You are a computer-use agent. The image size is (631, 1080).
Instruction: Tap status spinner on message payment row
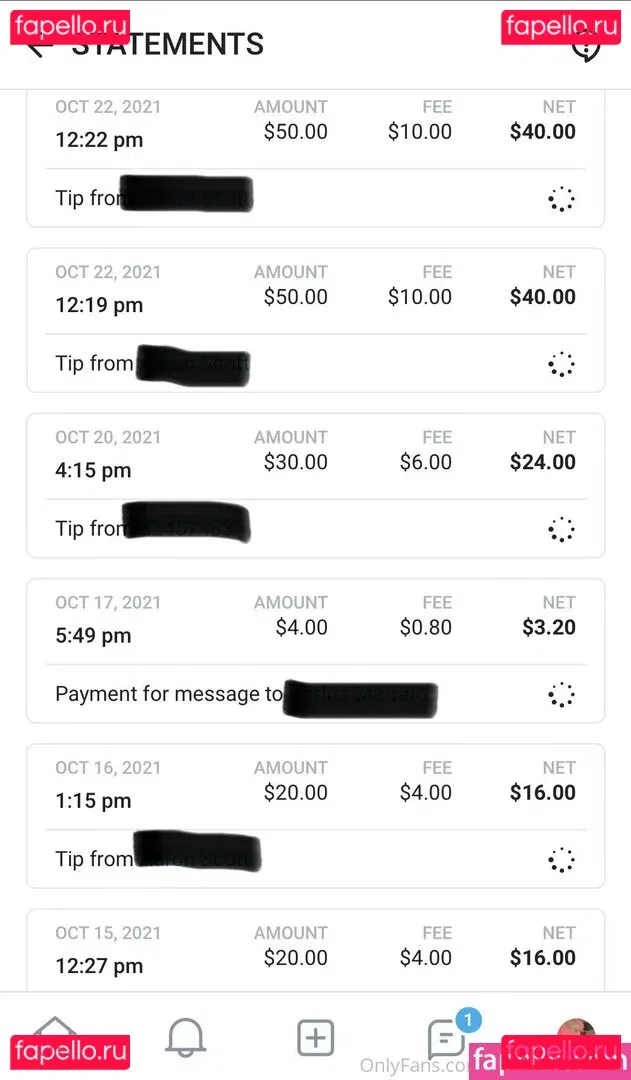[562, 694]
